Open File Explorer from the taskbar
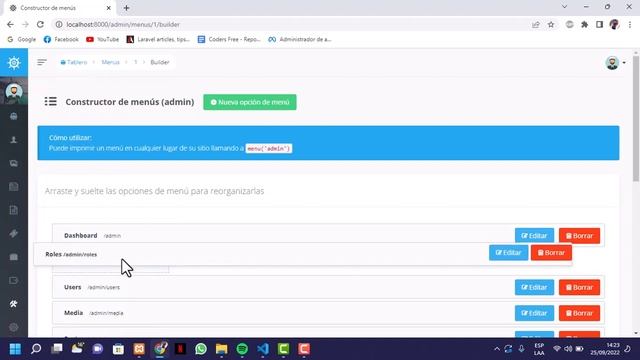The width and height of the screenshot is (640, 360). pos(222,349)
